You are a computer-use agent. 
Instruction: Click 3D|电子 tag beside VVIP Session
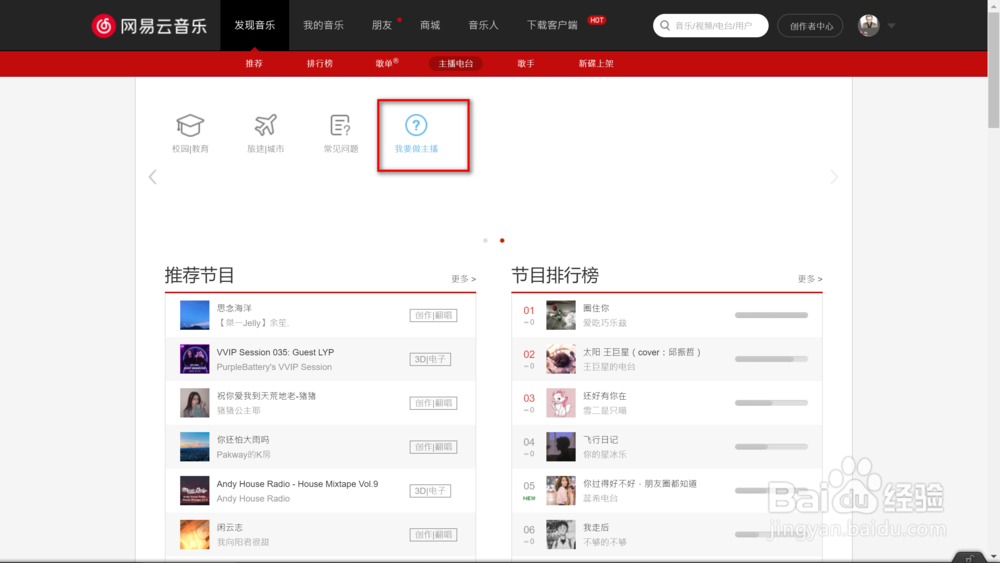point(430,359)
